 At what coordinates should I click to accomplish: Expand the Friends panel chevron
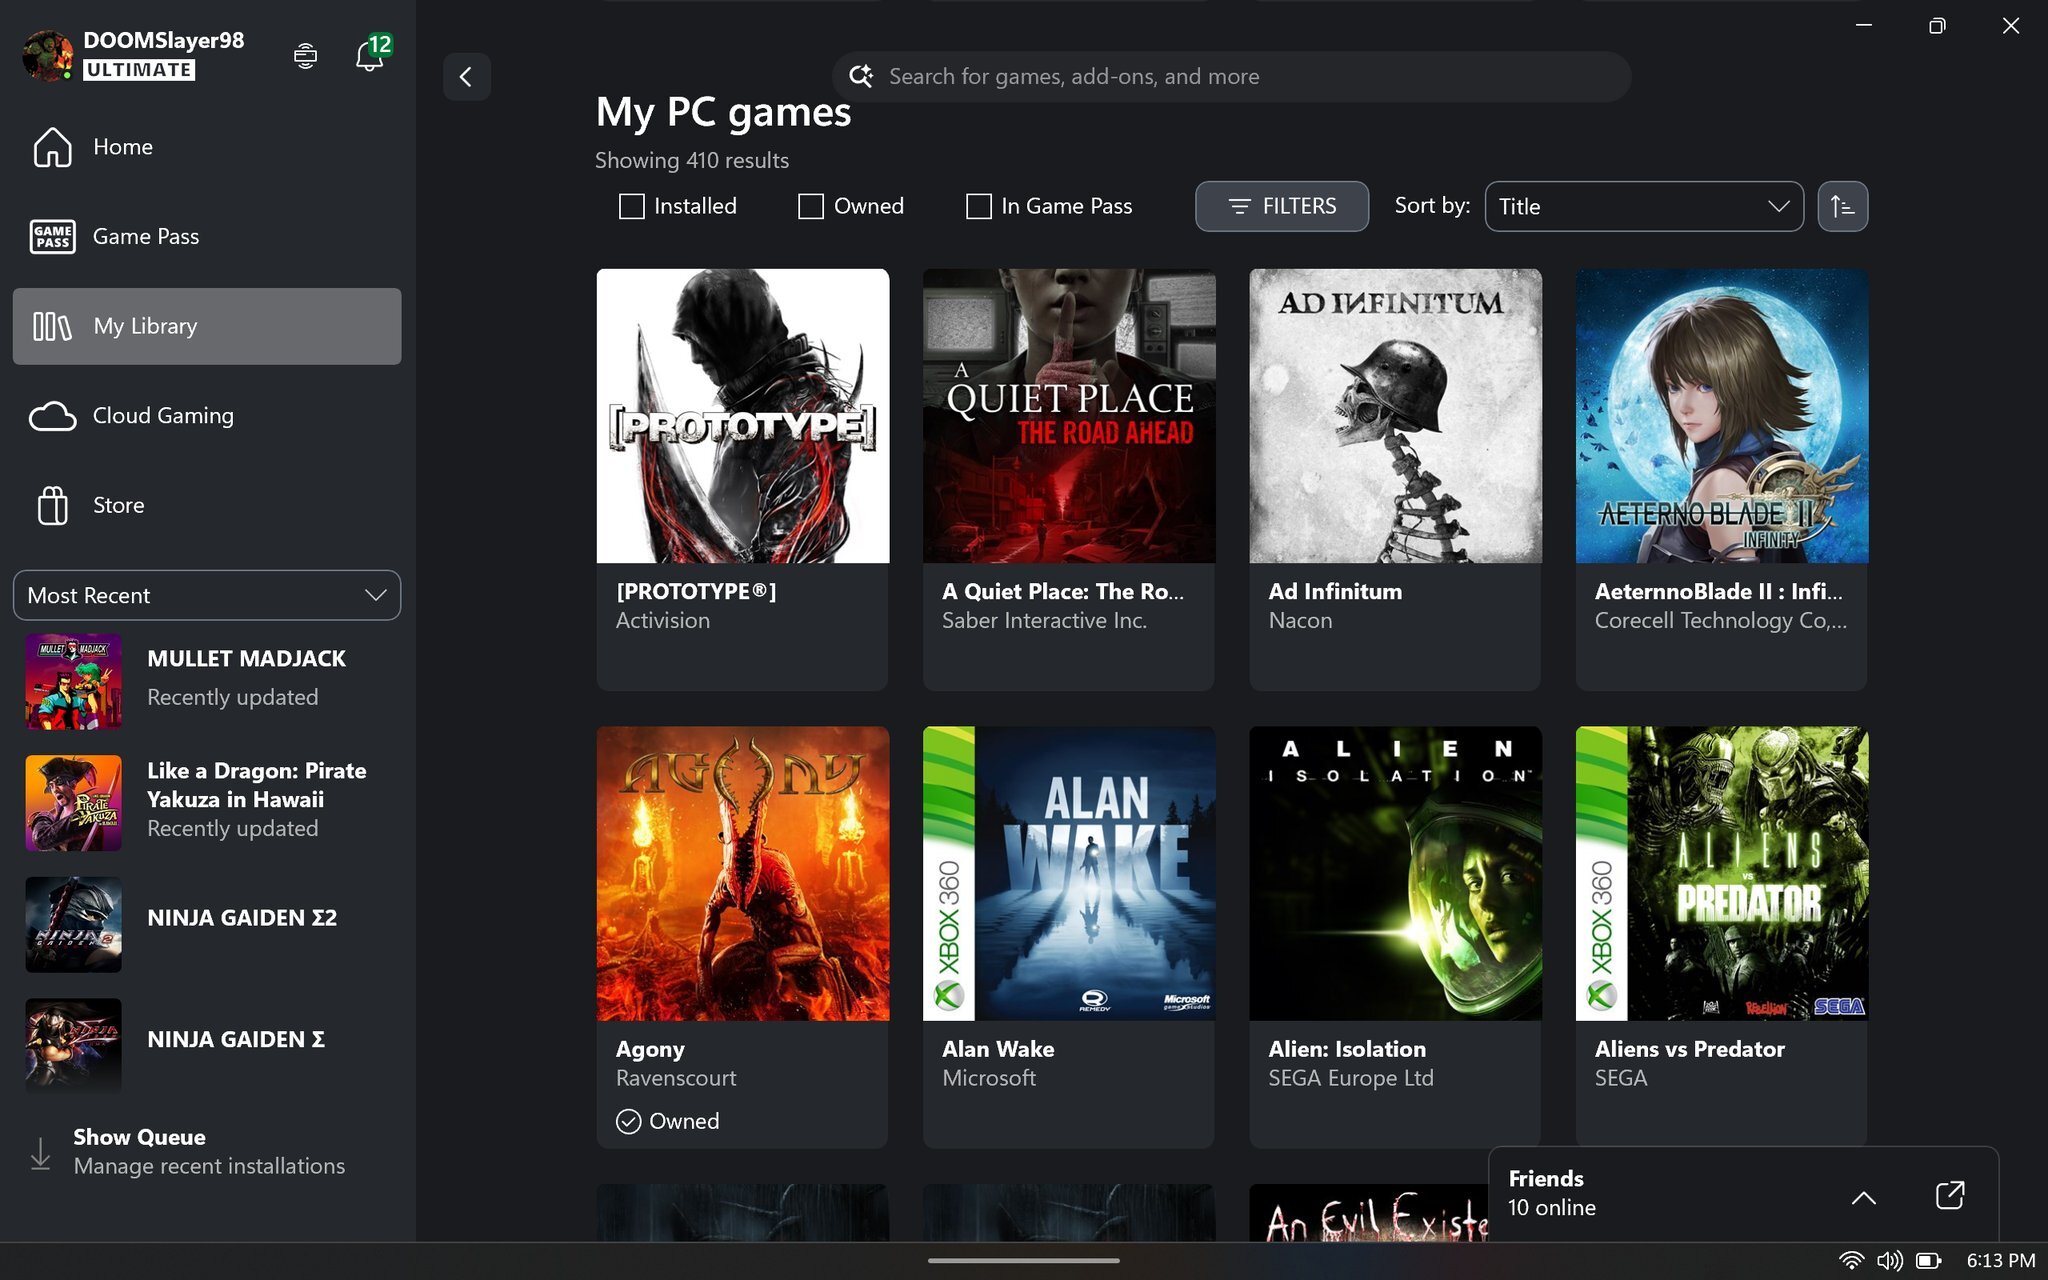coord(1863,1197)
